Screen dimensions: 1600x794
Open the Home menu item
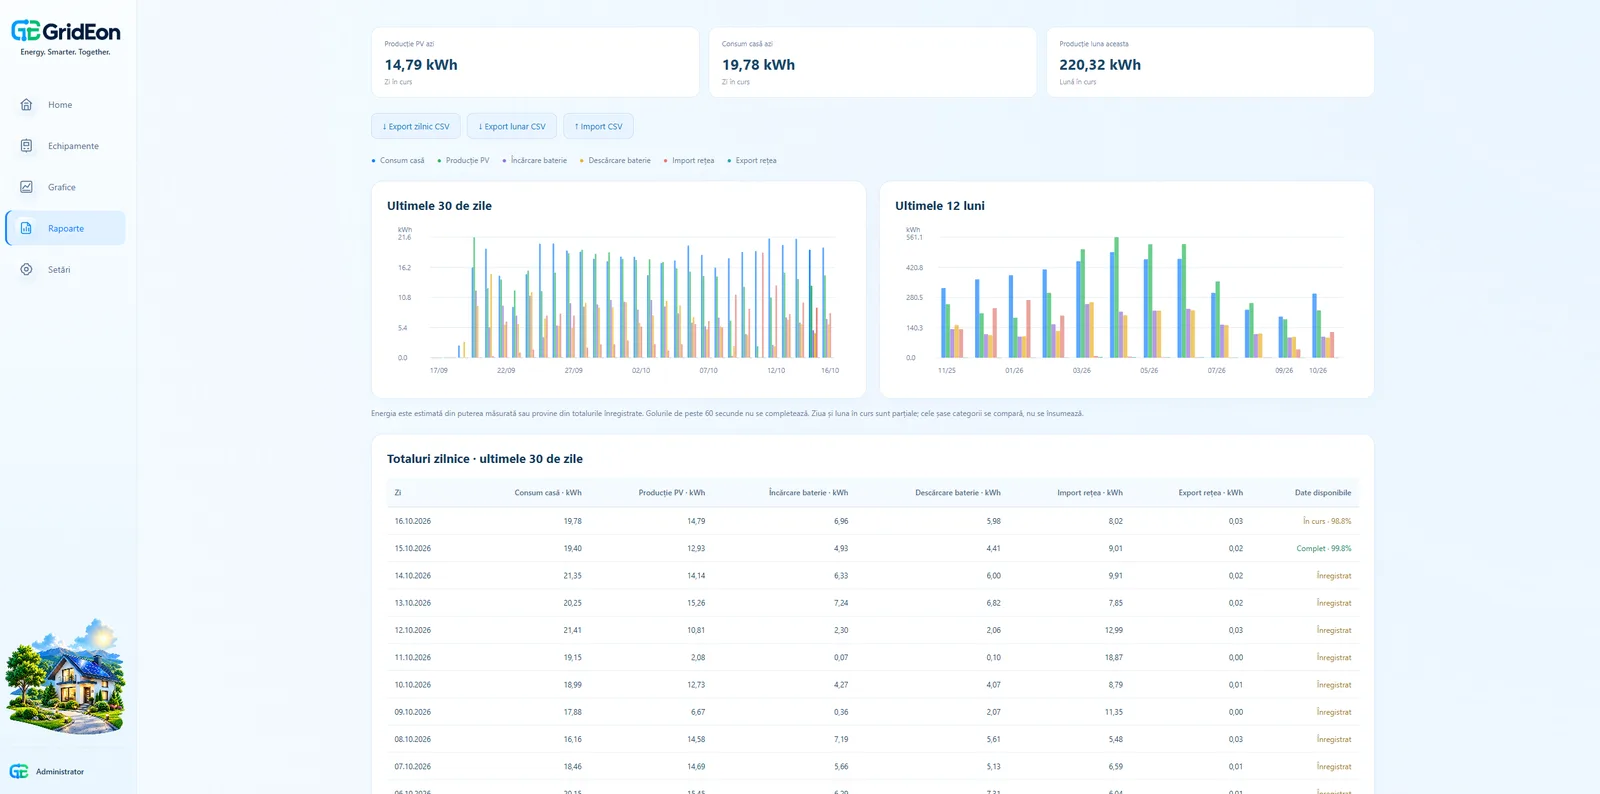pos(66,105)
